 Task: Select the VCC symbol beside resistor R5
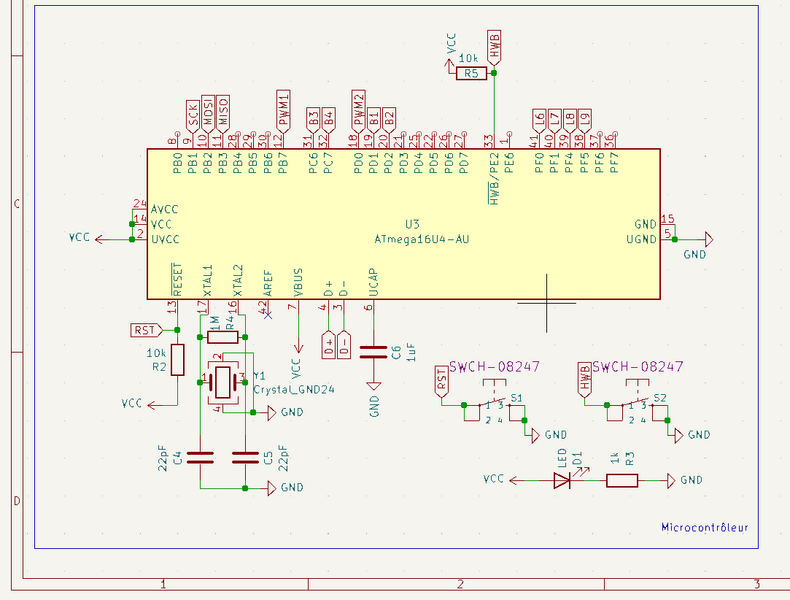pos(449,65)
